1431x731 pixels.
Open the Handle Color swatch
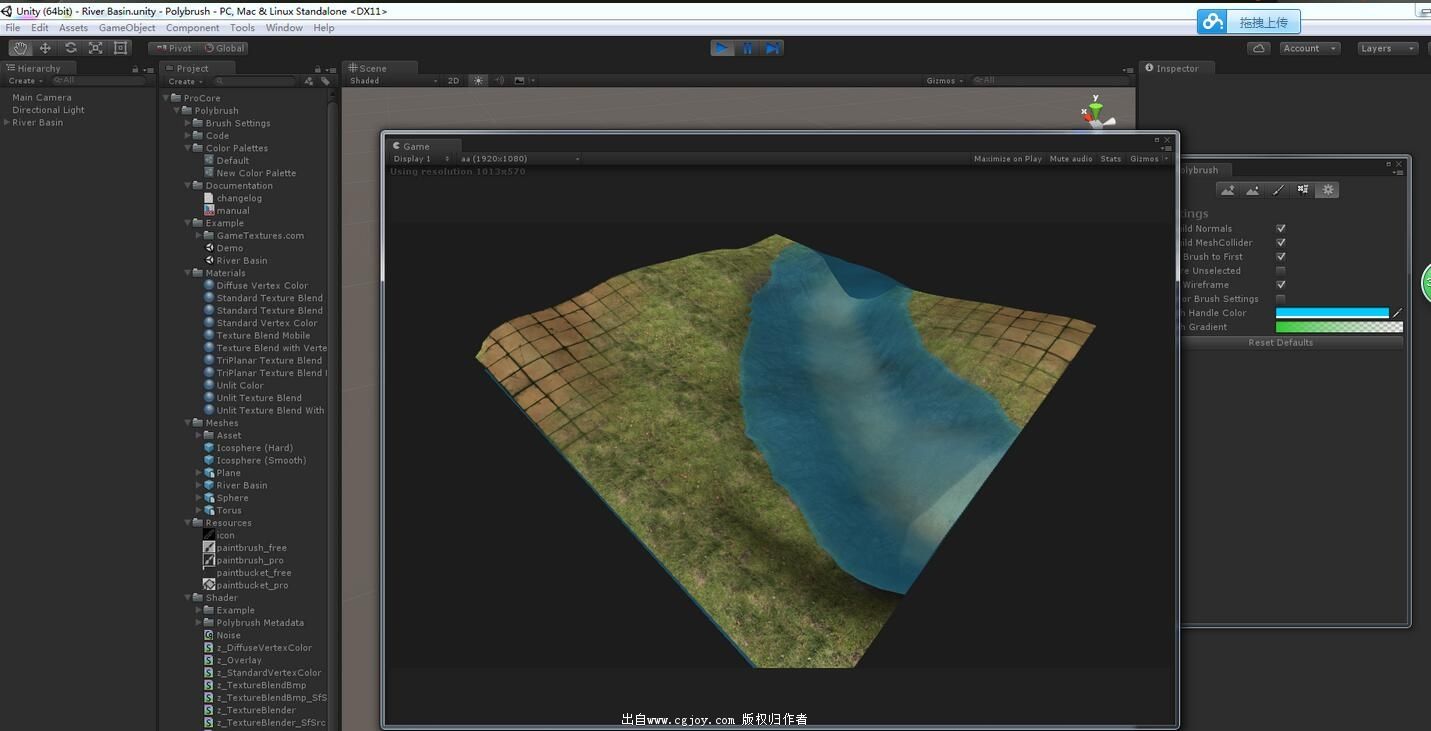pyautogui.click(x=1332, y=313)
